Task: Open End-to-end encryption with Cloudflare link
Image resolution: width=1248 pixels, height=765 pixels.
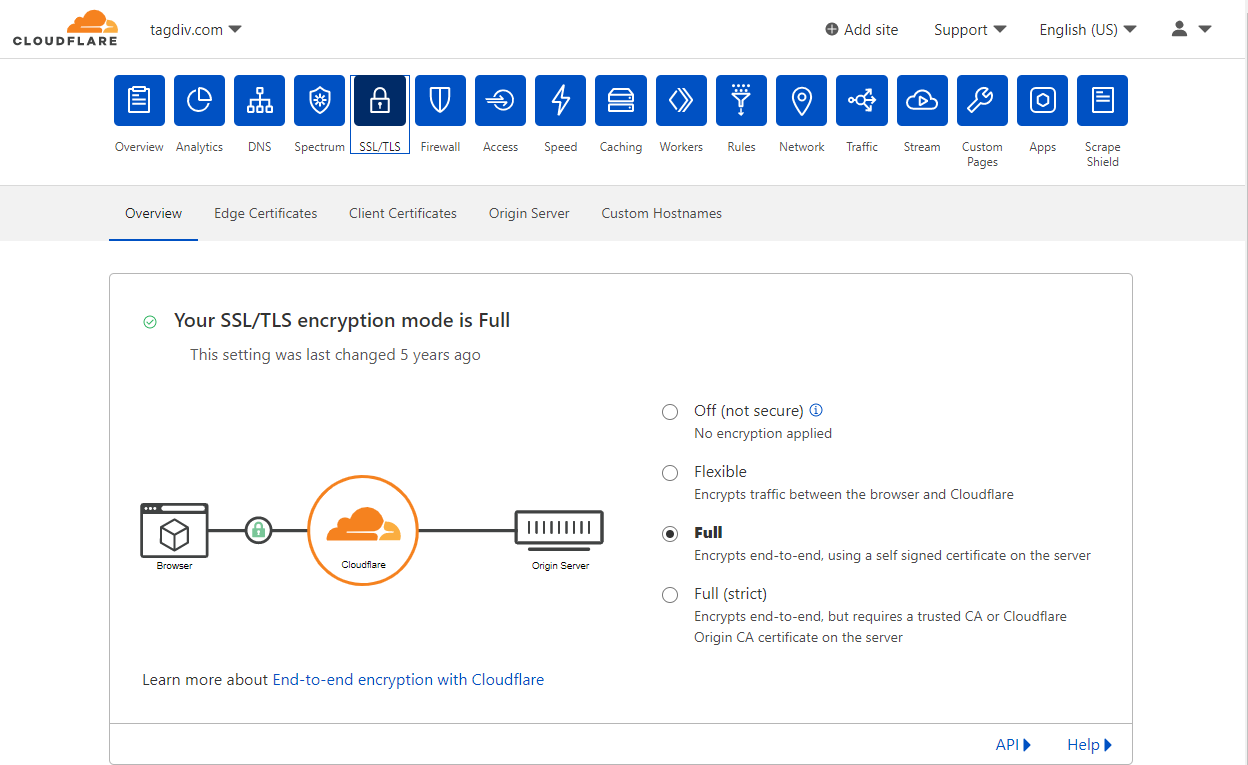Action: pyautogui.click(x=408, y=680)
